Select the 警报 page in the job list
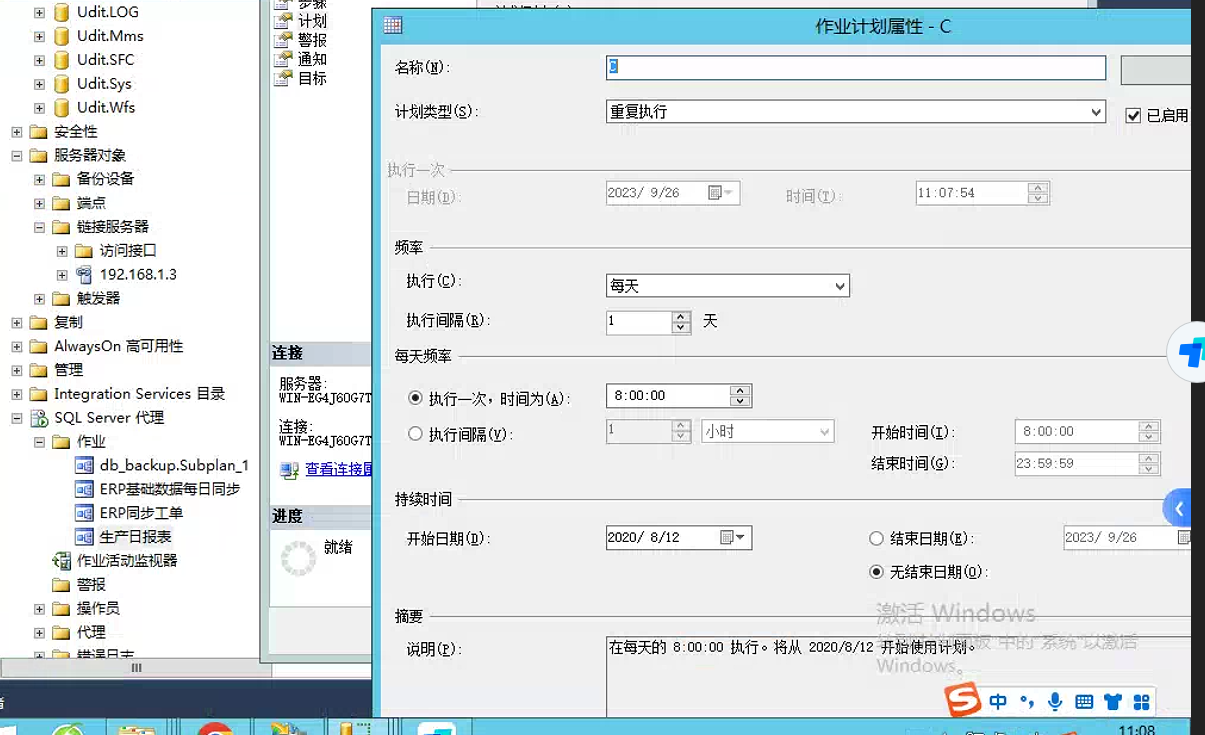The width and height of the screenshot is (1205, 735). coord(312,40)
